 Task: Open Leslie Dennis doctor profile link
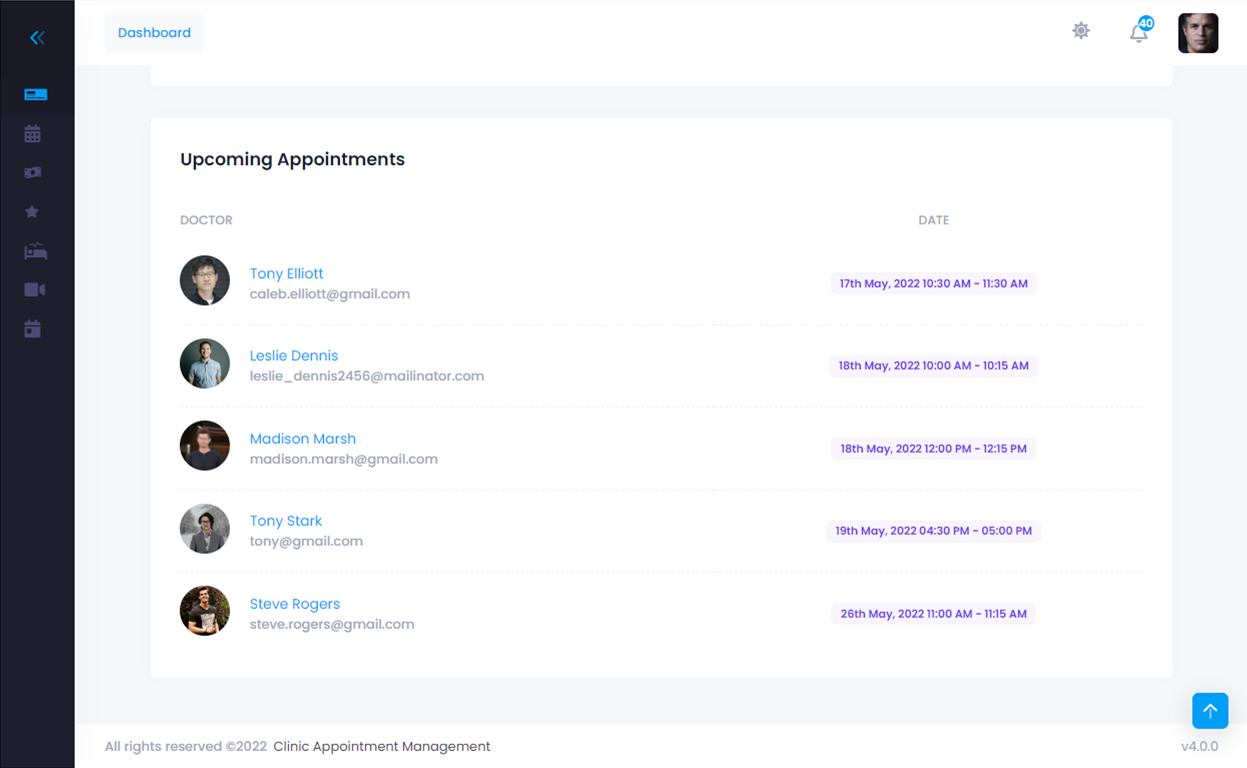[293, 356]
